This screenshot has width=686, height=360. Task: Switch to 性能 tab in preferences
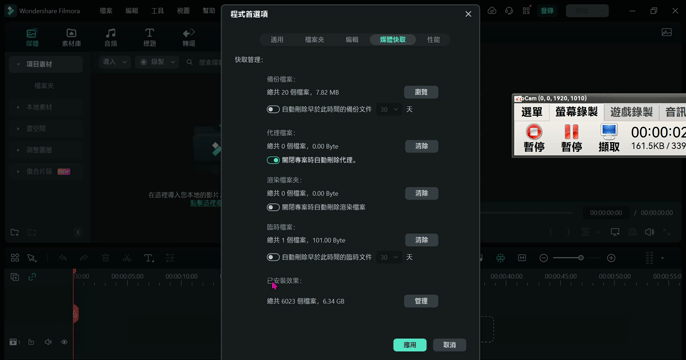[x=433, y=40]
